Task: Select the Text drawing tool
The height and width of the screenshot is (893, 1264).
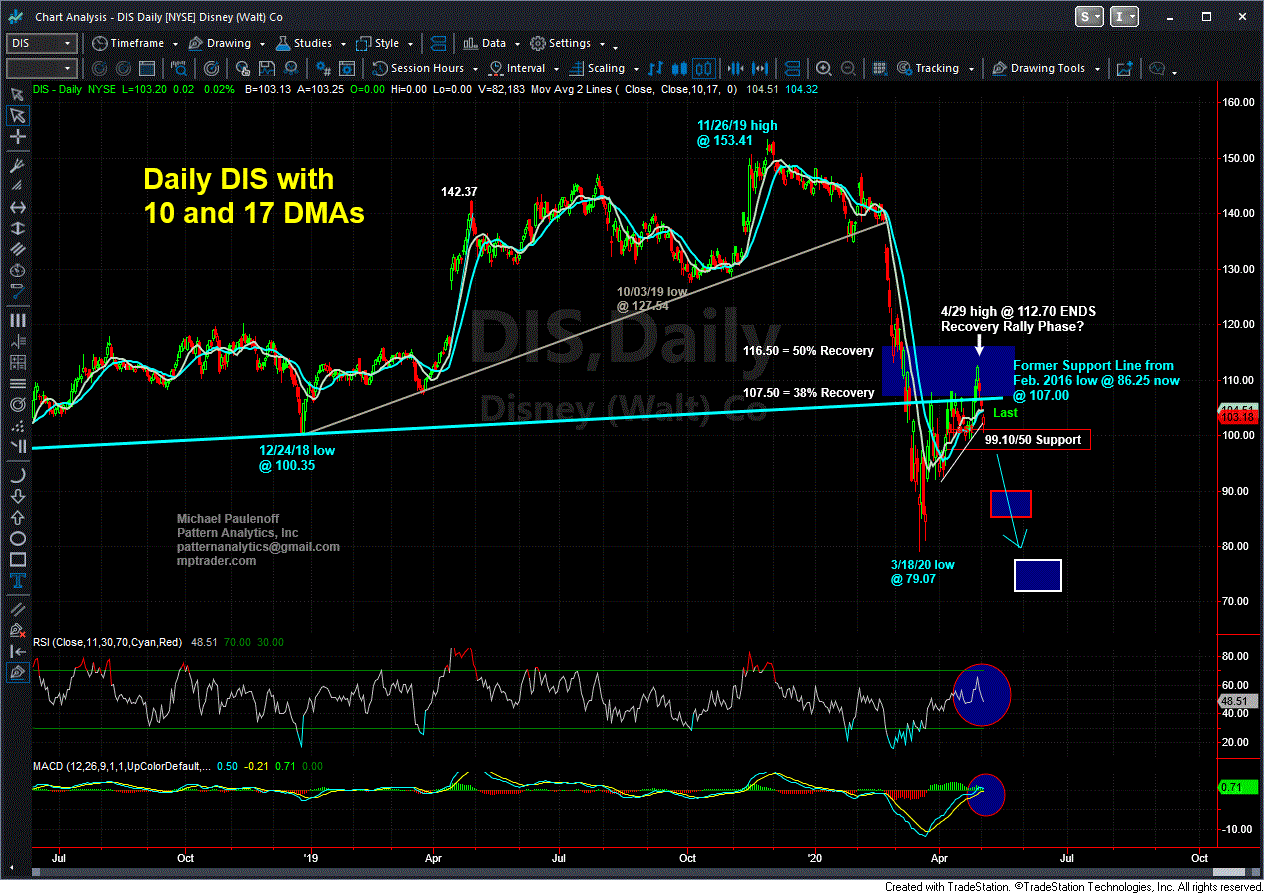Action: [x=17, y=581]
